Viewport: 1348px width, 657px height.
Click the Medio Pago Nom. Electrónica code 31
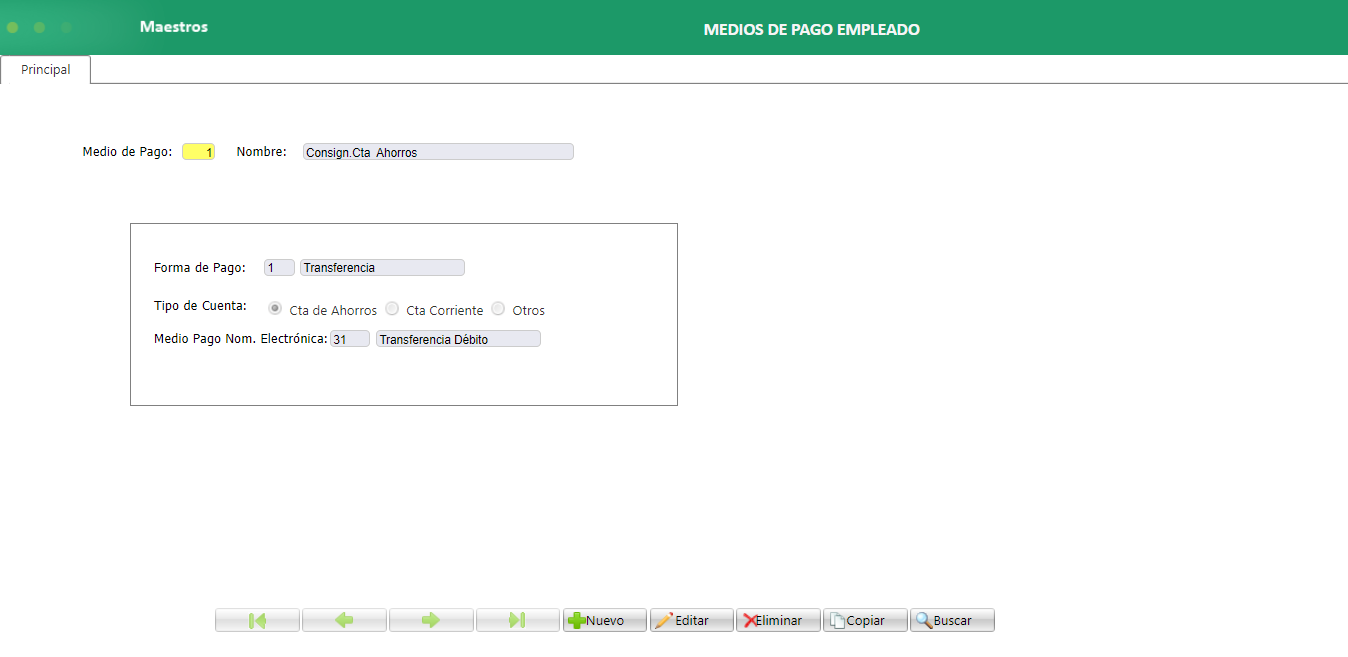[x=350, y=339]
